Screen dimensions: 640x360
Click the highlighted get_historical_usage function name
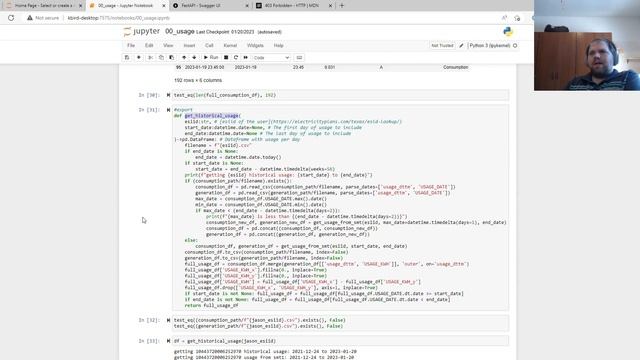pyautogui.click(x=211, y=116)
